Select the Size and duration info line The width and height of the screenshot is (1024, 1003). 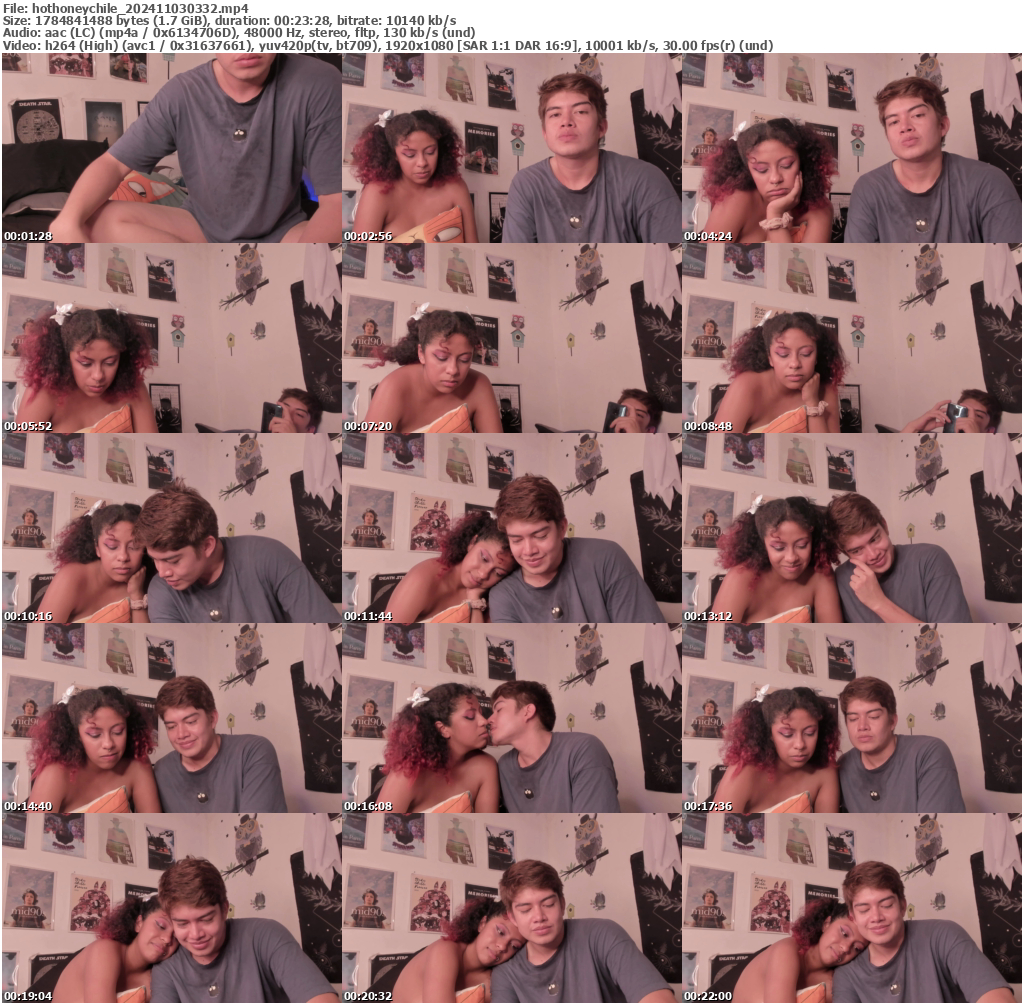point(229,20)
